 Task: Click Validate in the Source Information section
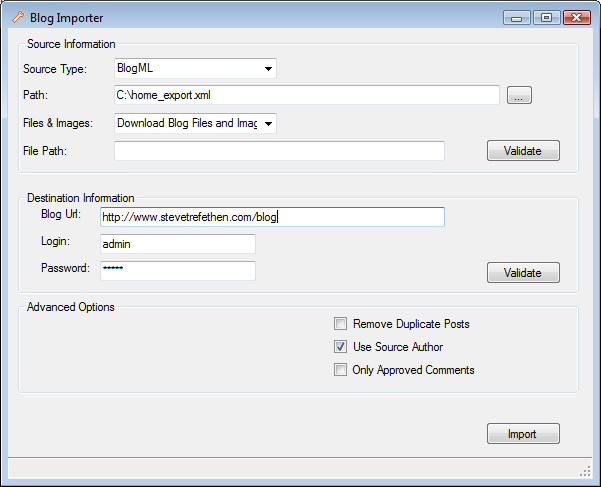523,151
